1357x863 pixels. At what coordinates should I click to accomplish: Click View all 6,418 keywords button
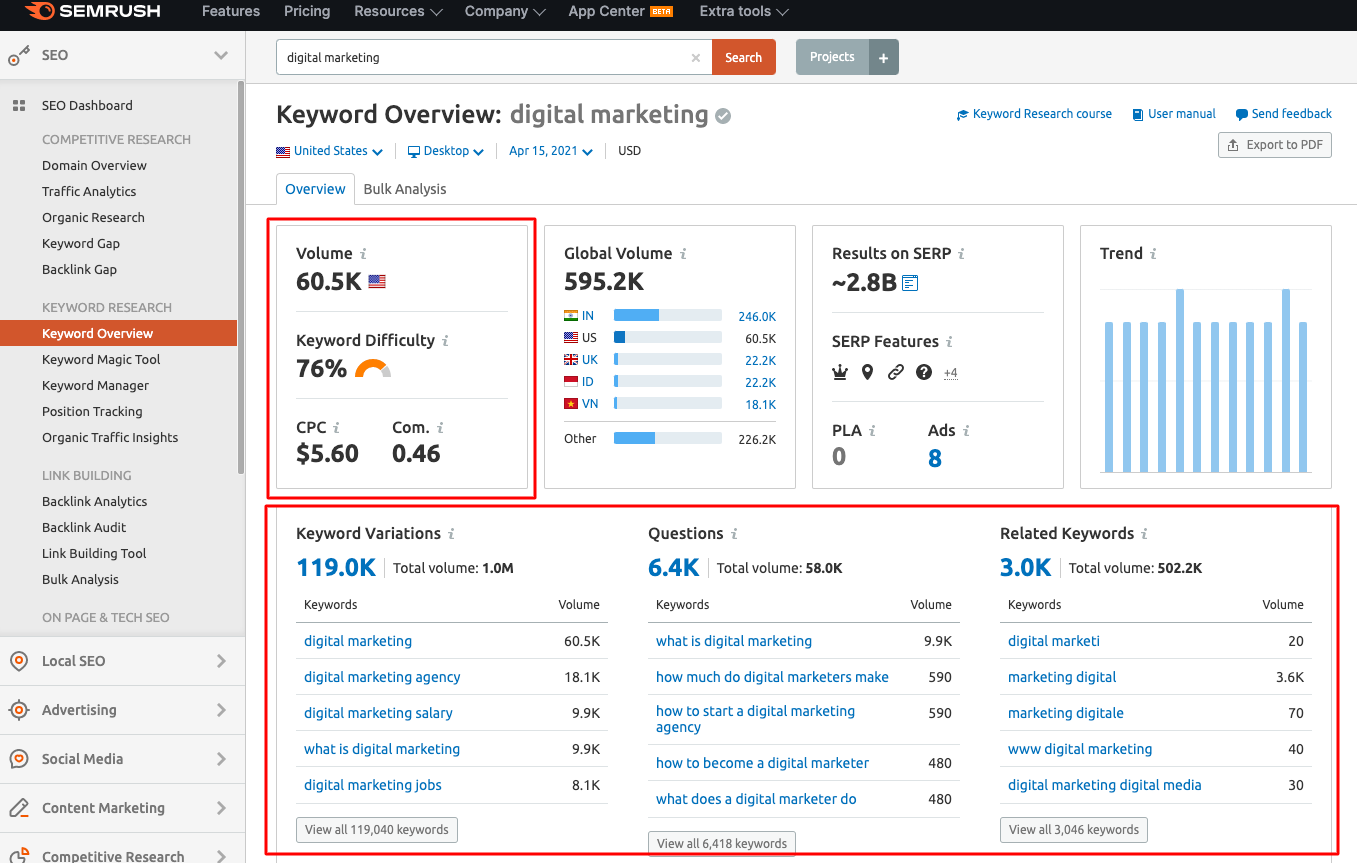[x=722, y=844]
